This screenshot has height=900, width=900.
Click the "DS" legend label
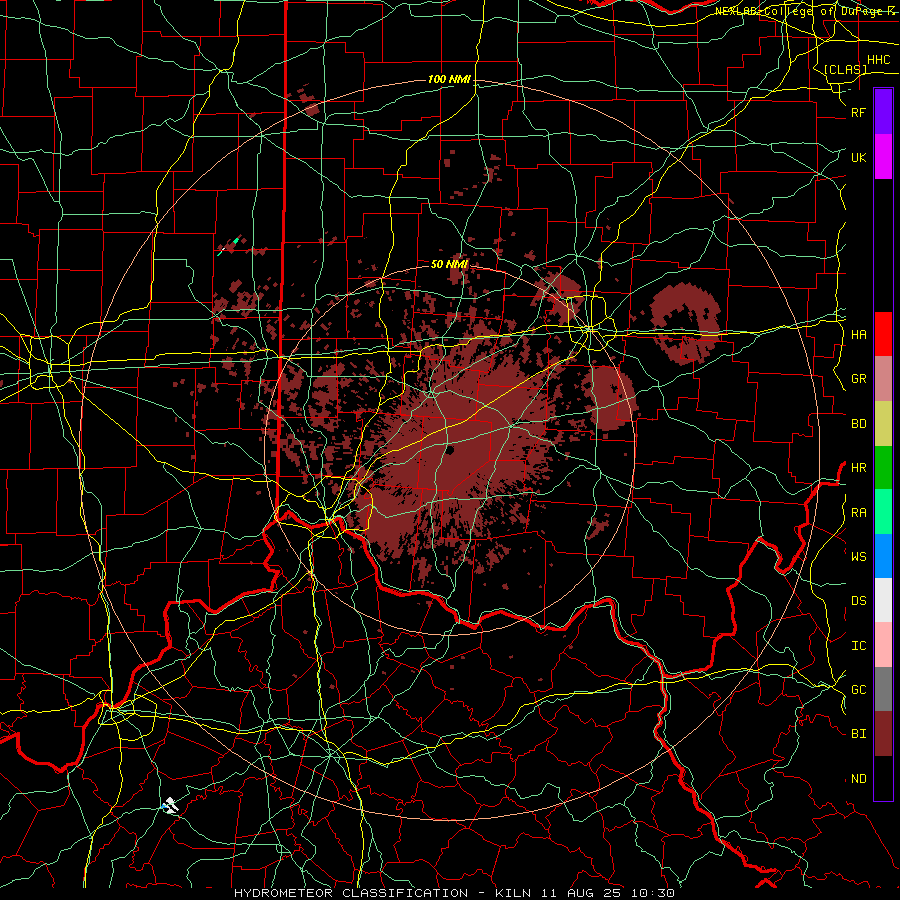[x=858, y=601]
